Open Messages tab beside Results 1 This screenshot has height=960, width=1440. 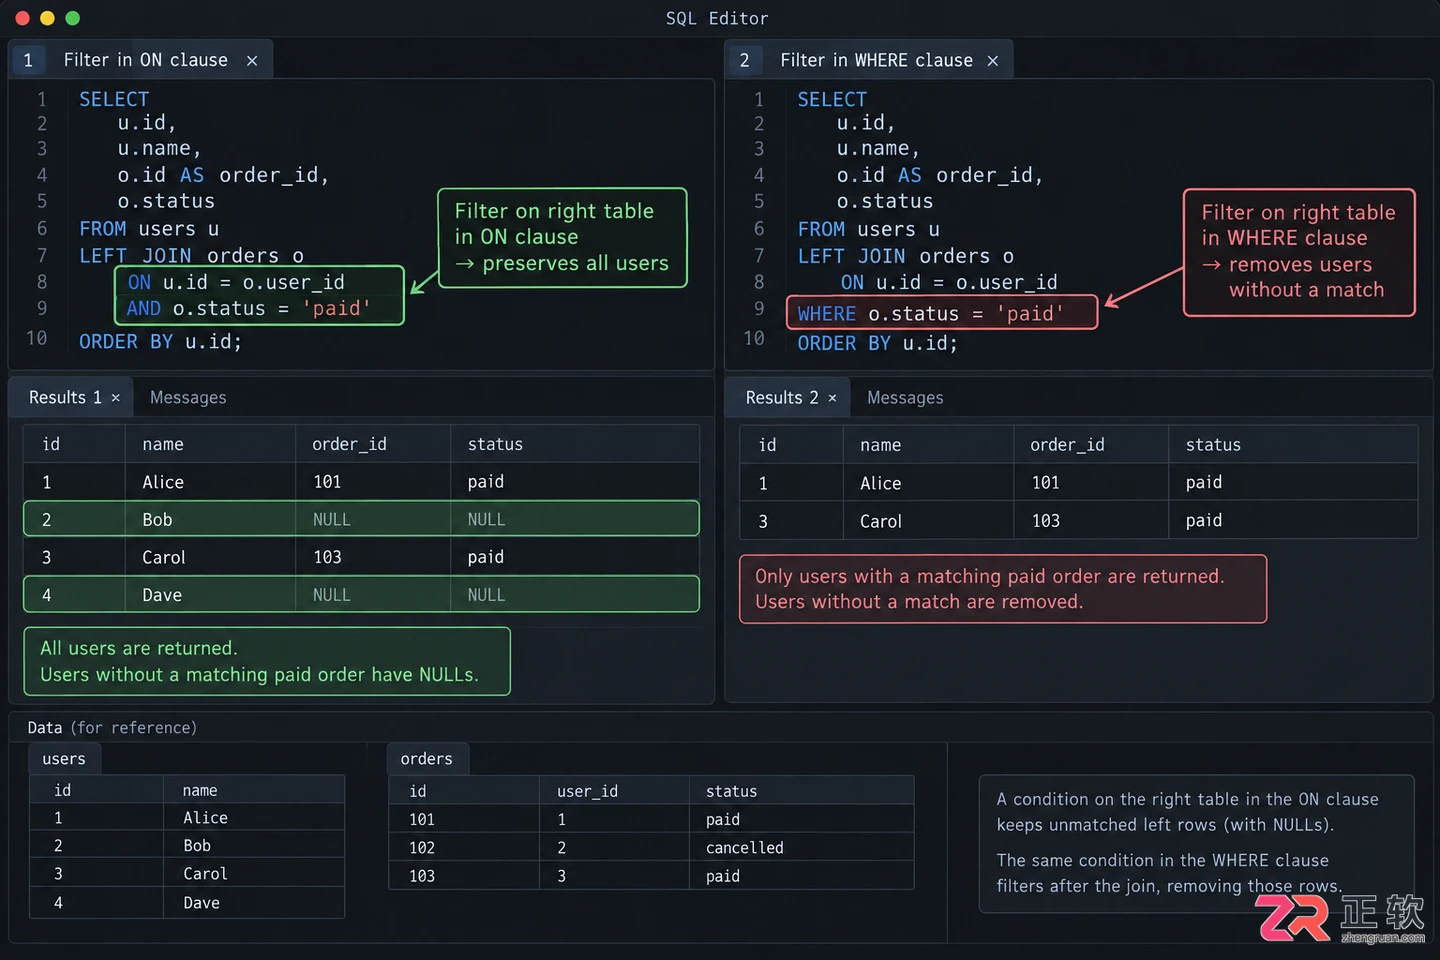pyautogui.click(x=188, y=398)
